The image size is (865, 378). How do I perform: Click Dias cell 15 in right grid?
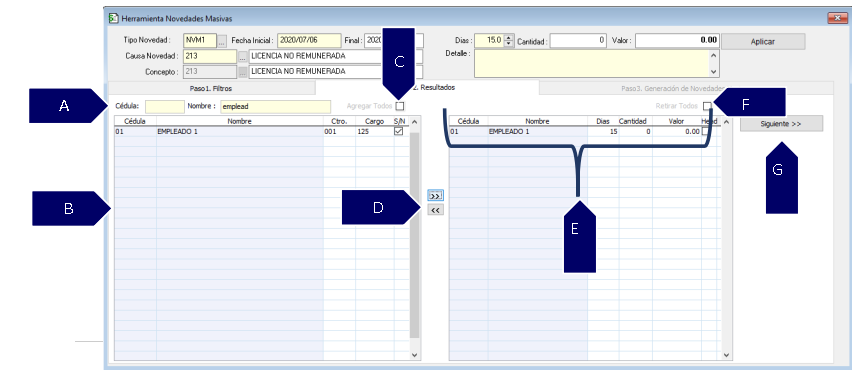click(603, 132)
